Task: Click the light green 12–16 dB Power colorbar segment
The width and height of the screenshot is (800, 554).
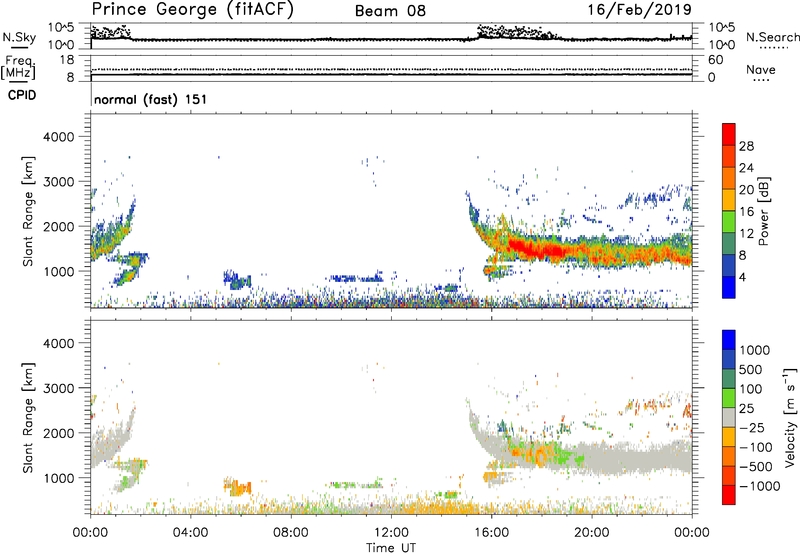Action: 729,222
